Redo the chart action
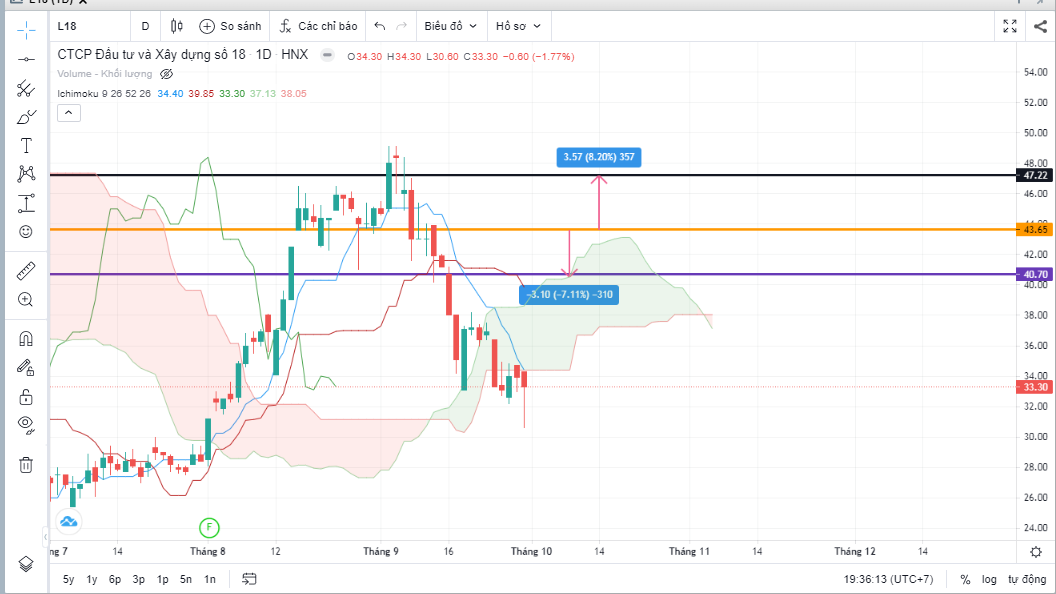Viewport: 1056px width, 594px height. 401,26
